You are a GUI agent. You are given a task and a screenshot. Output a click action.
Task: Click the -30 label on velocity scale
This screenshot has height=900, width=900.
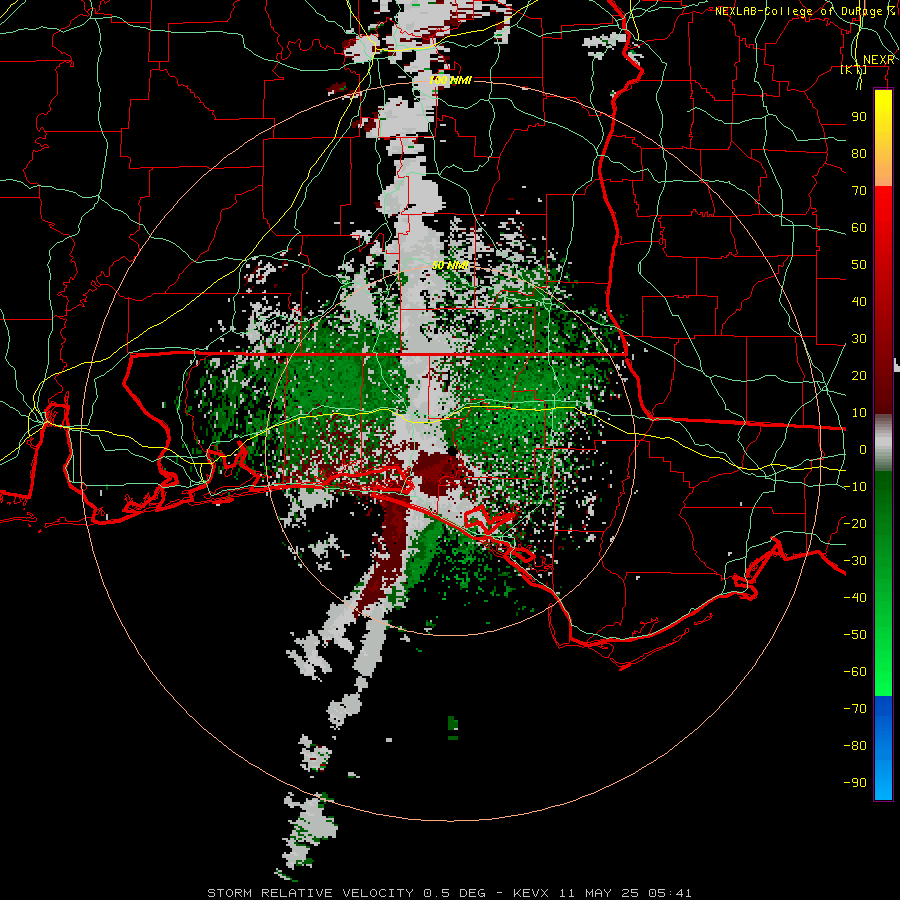click(855, 561)
